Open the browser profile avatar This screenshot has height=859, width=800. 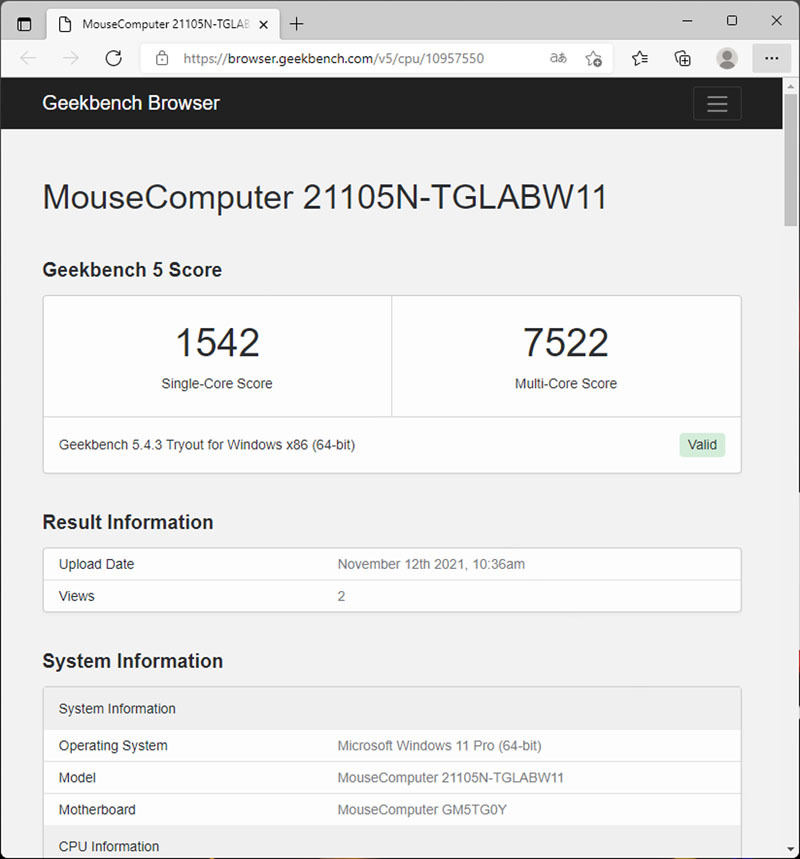pyautogui.click(x=727, y=58)
